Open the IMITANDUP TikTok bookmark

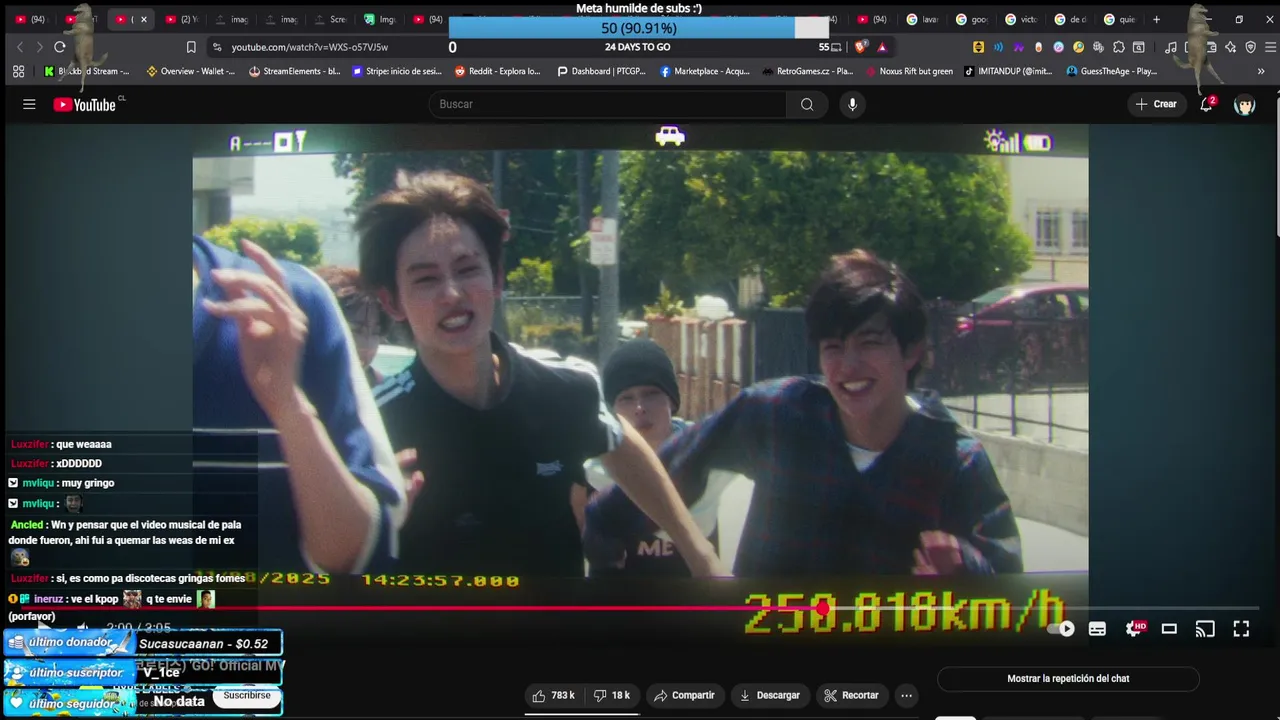[x=1008, y=71]
